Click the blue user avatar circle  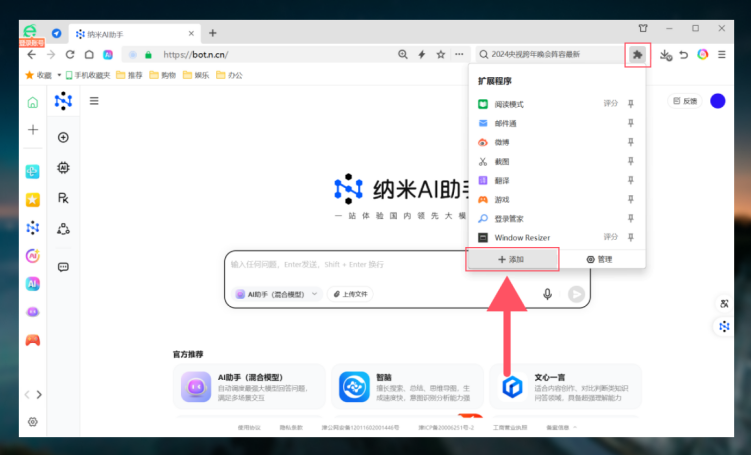point(717,101)
